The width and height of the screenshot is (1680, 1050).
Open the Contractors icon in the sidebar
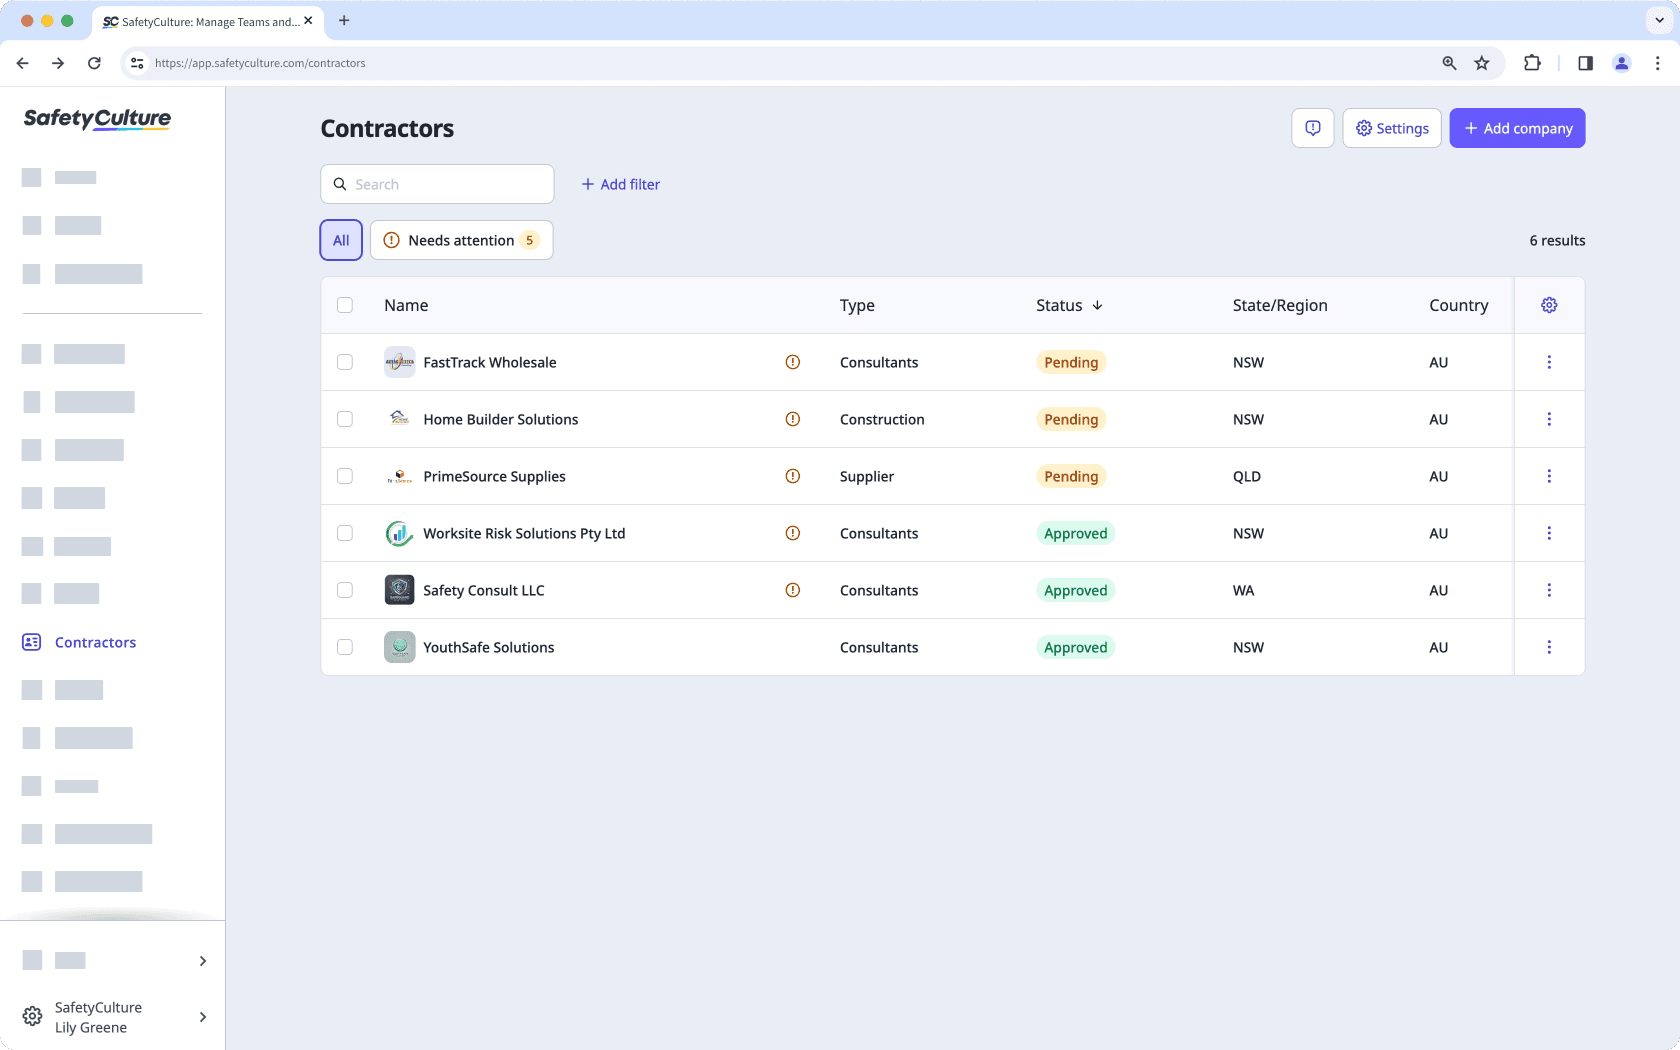pyautogui.click(x=32, y=642)
